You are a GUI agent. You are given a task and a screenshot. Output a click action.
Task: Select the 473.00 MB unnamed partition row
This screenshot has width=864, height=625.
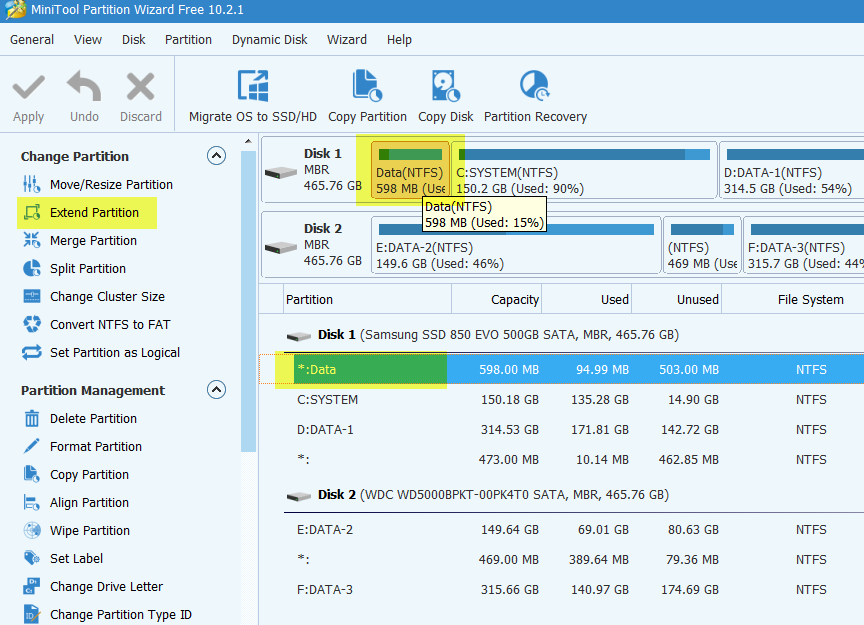561,460
